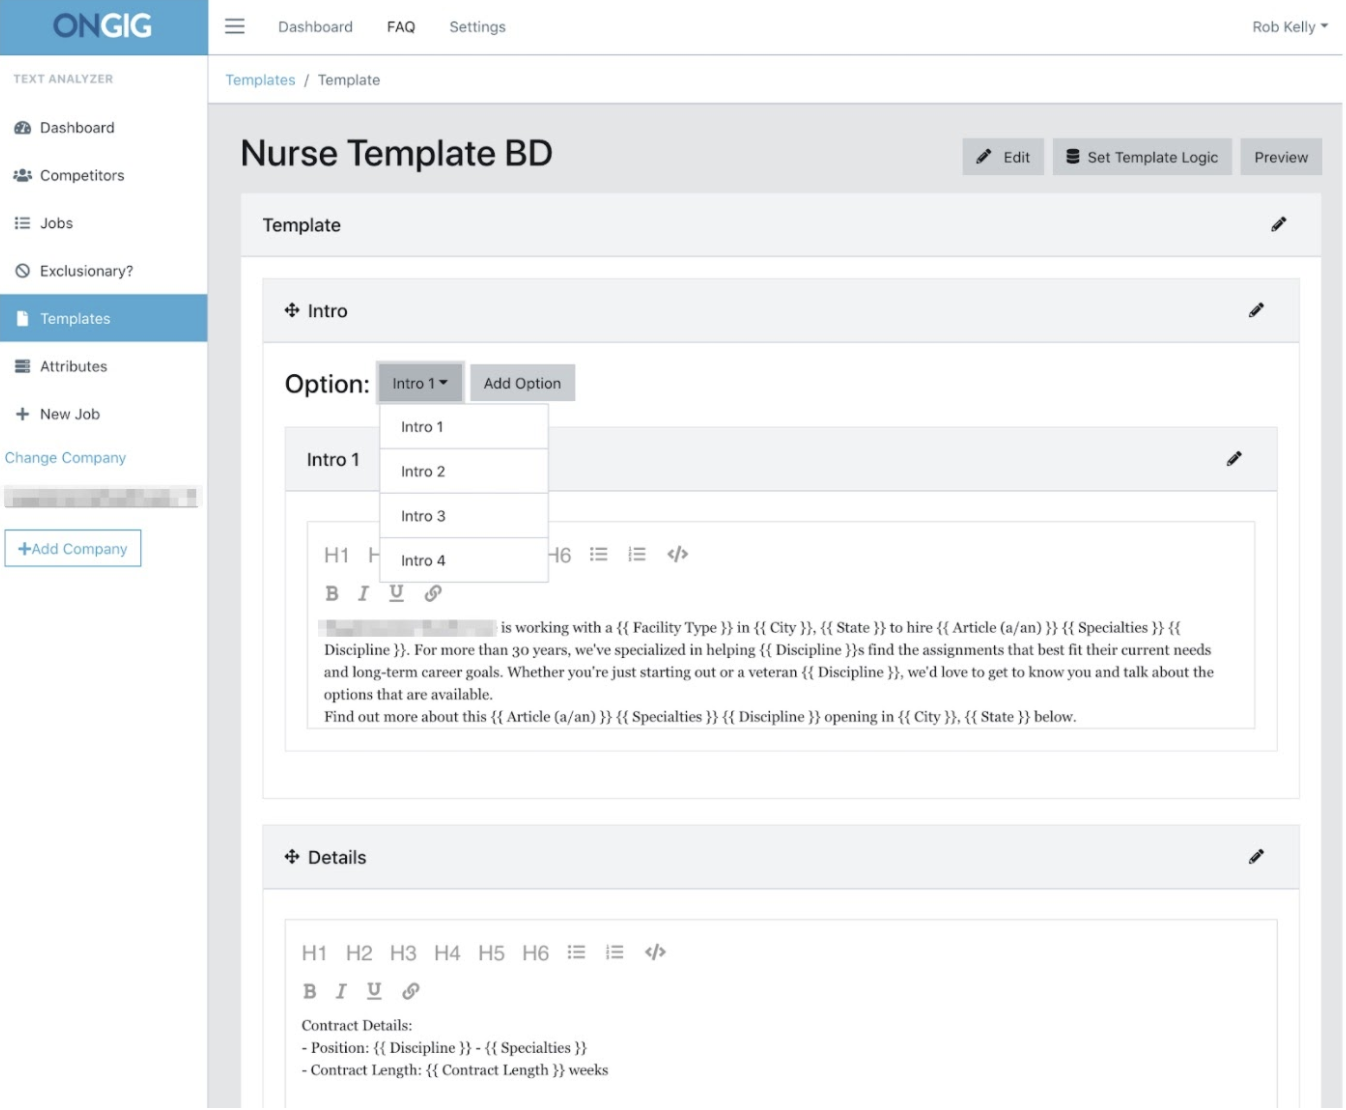Click the Set Template Logic button
The image size is (1346, 1110).
(x=1143, y=157)
